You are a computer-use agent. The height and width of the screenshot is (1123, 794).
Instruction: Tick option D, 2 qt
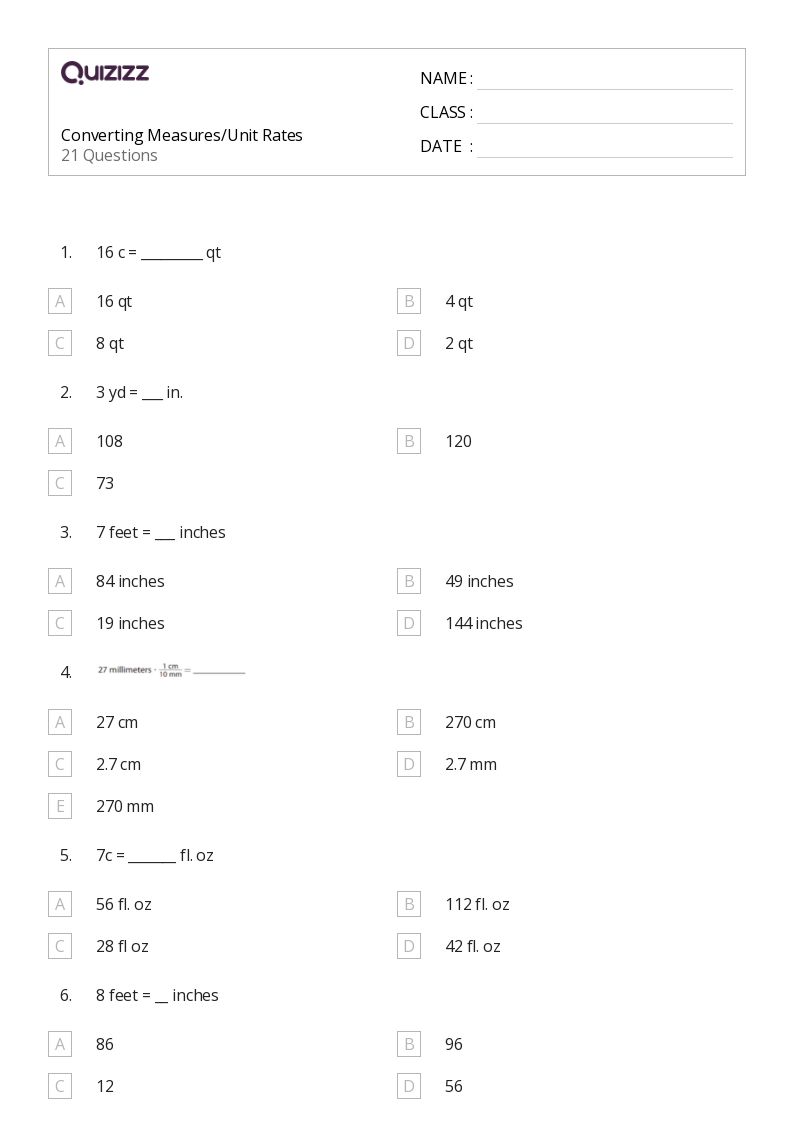click(409, 343)
